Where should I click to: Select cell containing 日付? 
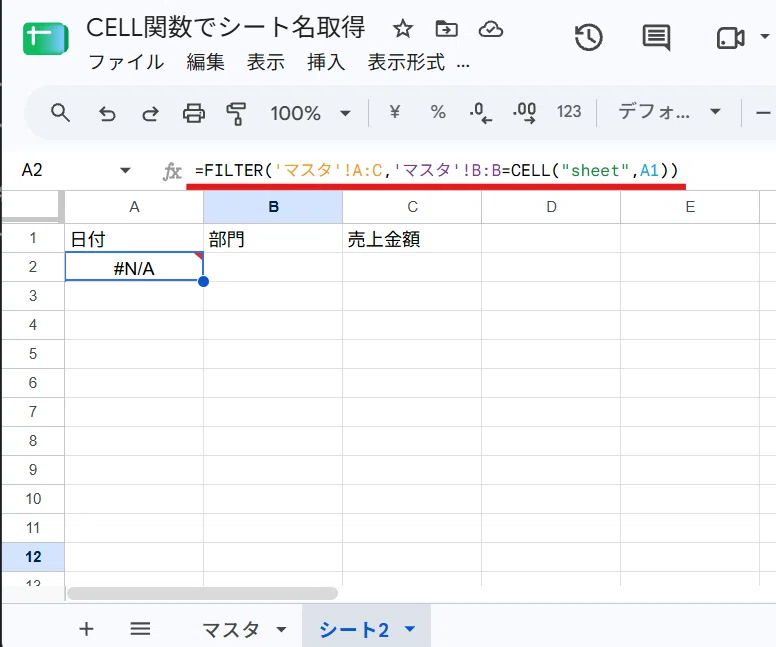pos(134,238)
